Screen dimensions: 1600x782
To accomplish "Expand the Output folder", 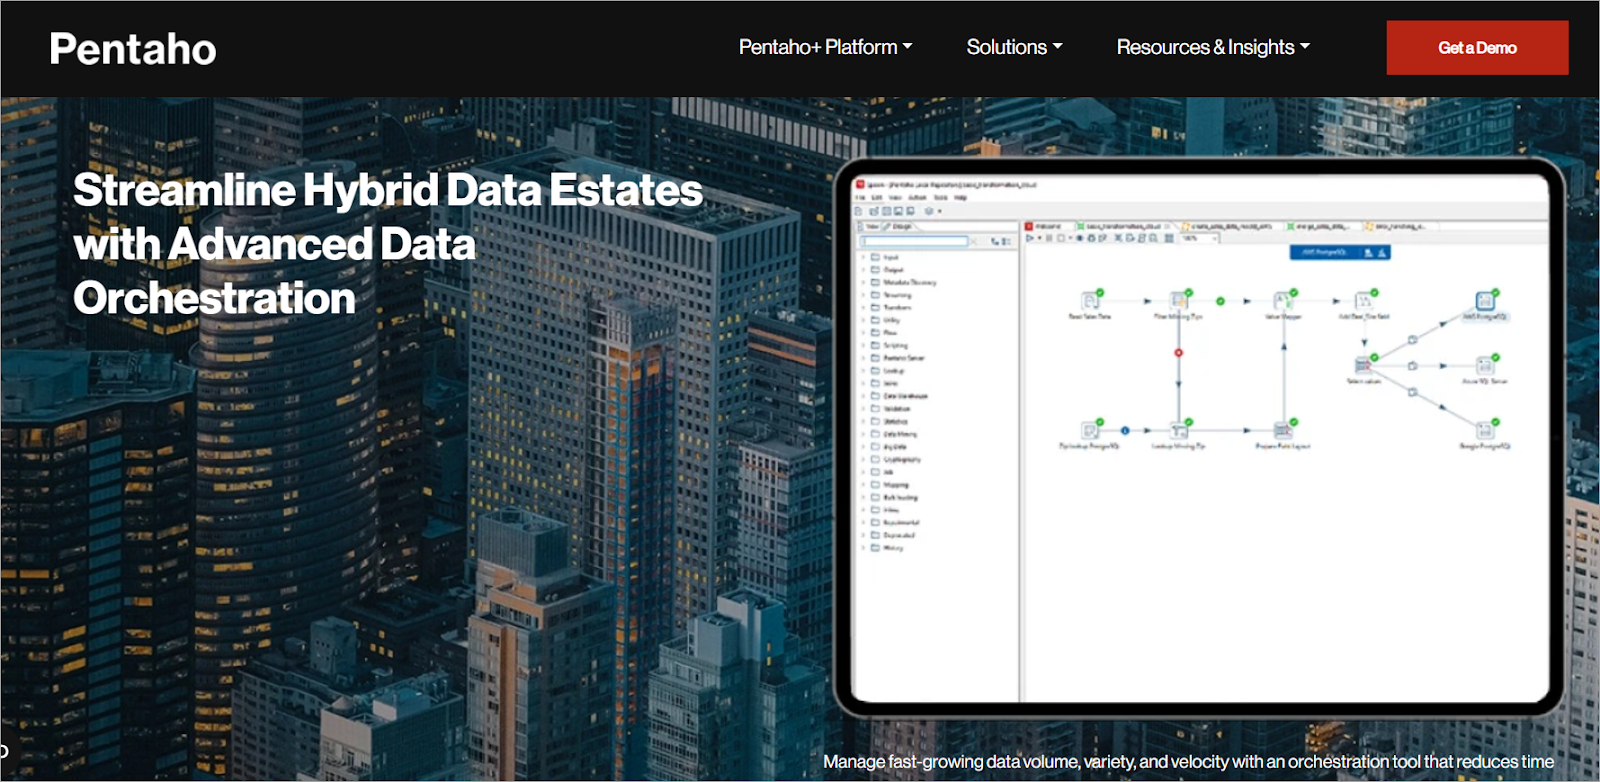I will (x=864, y=270).
